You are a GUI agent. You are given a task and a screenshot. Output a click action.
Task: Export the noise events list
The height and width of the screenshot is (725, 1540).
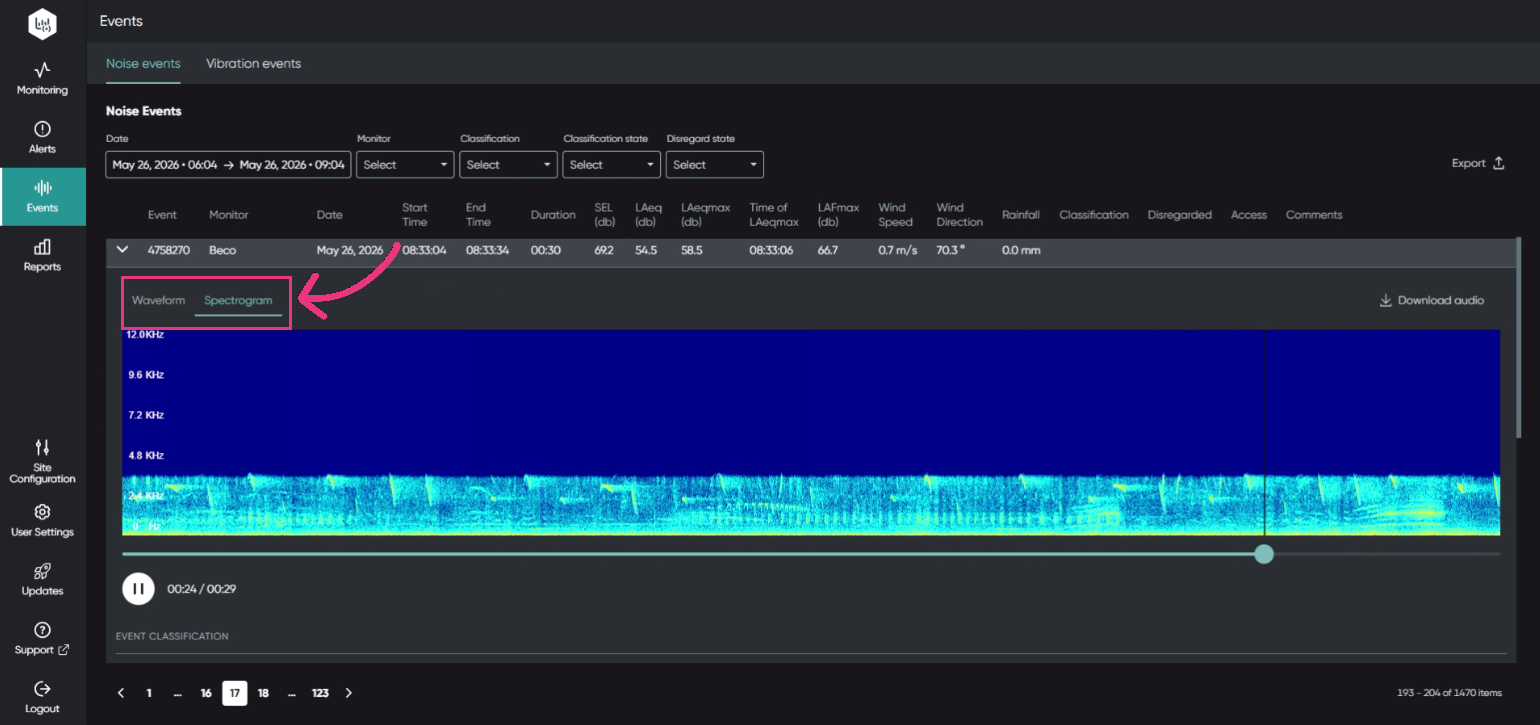click(x=1479, y=164)
